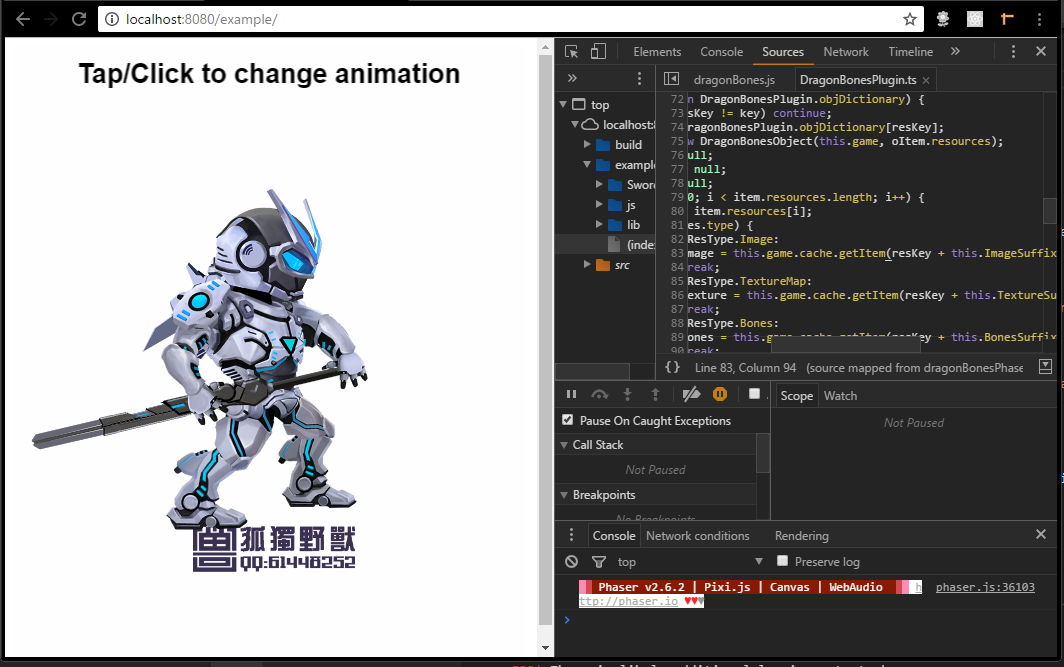Screen dimensions: 1064x667
Task: Toggle the console filter funnel
Action: (598, 561)
